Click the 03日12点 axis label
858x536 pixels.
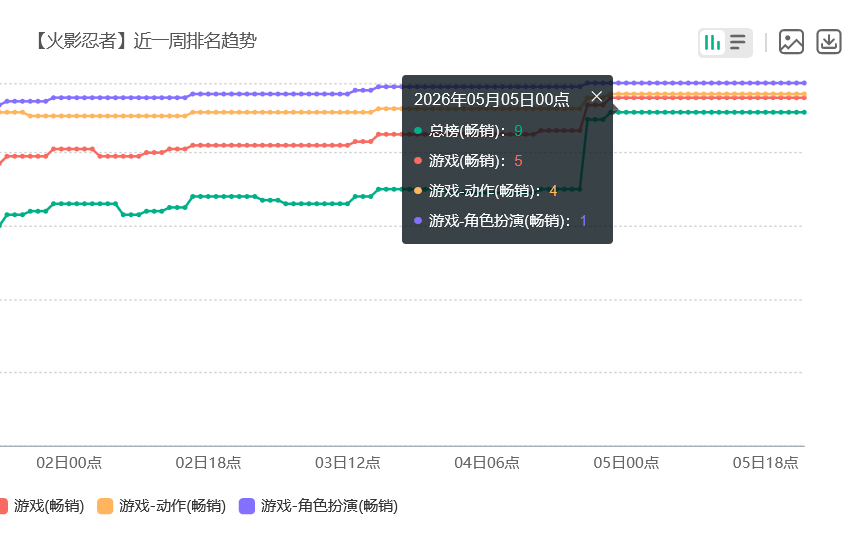[x=347, y=463]
